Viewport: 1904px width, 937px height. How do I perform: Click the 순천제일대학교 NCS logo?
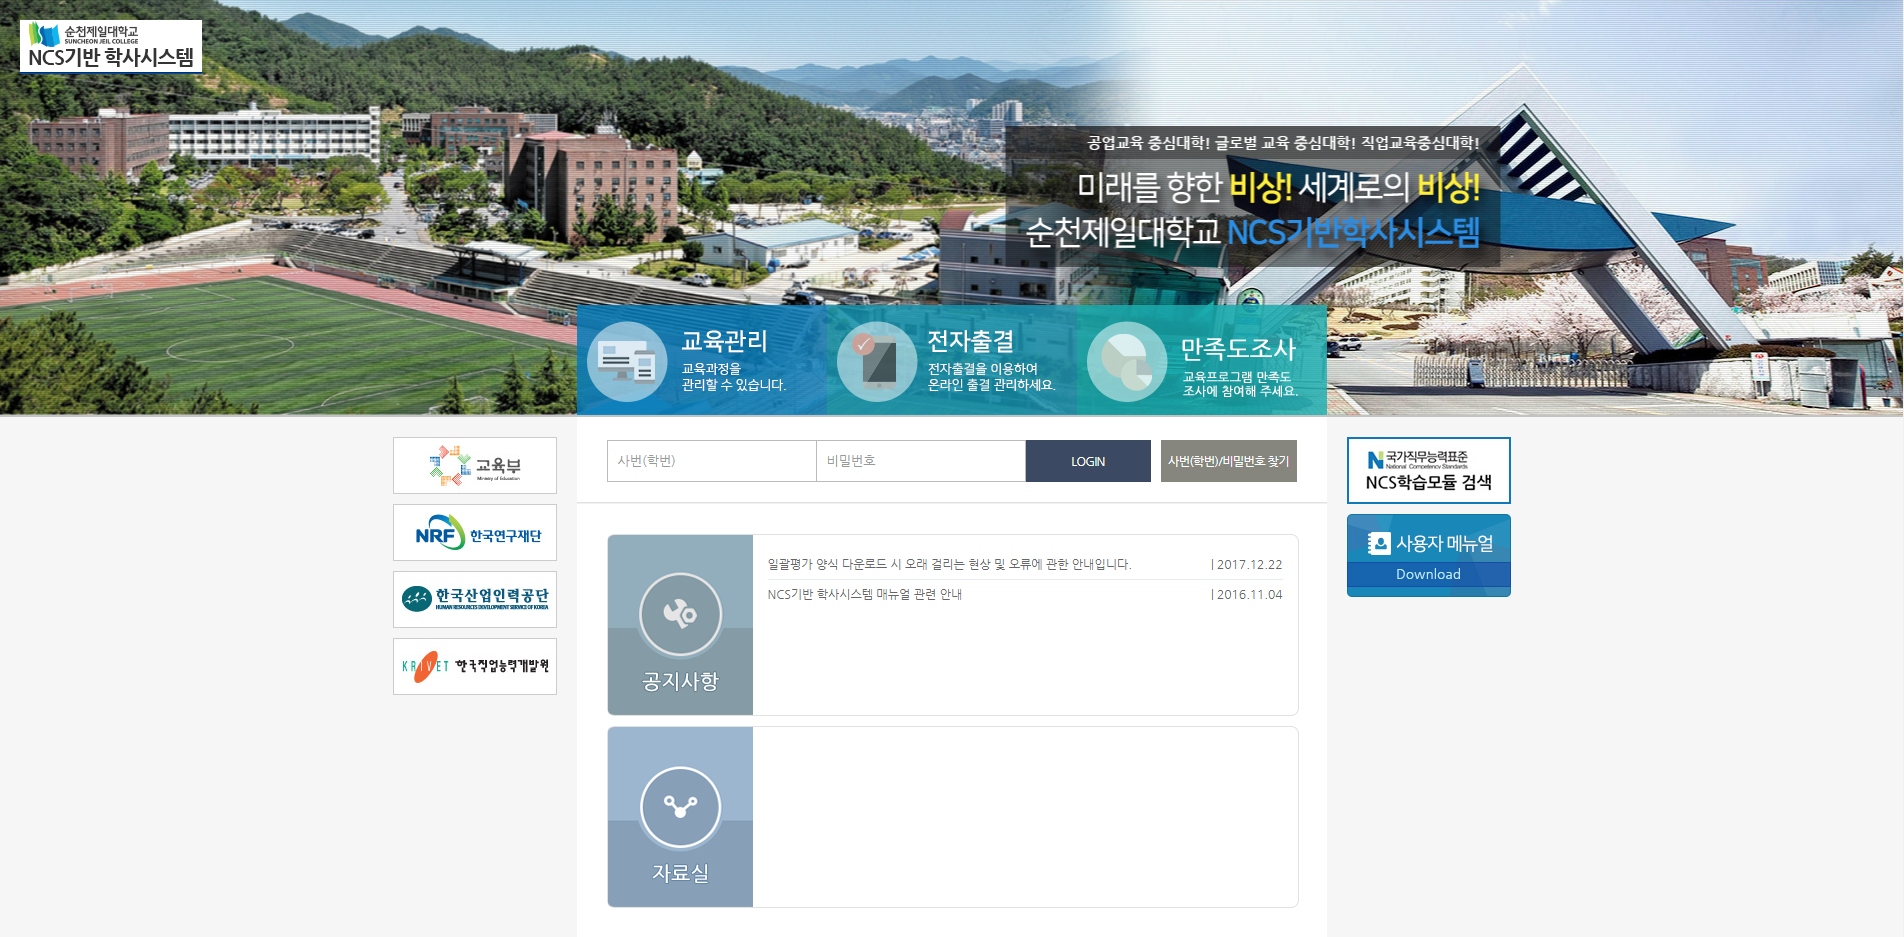pyautogui.click(x=111, y=46)
